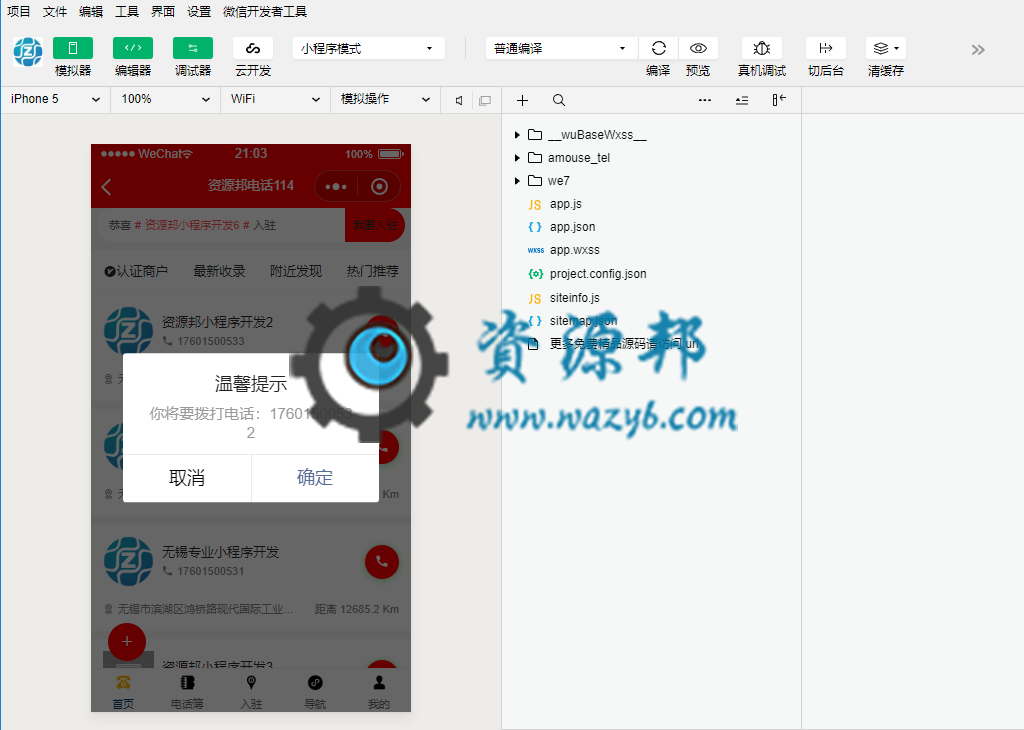Click the 编译 compile refresh icon

[658, 48]
